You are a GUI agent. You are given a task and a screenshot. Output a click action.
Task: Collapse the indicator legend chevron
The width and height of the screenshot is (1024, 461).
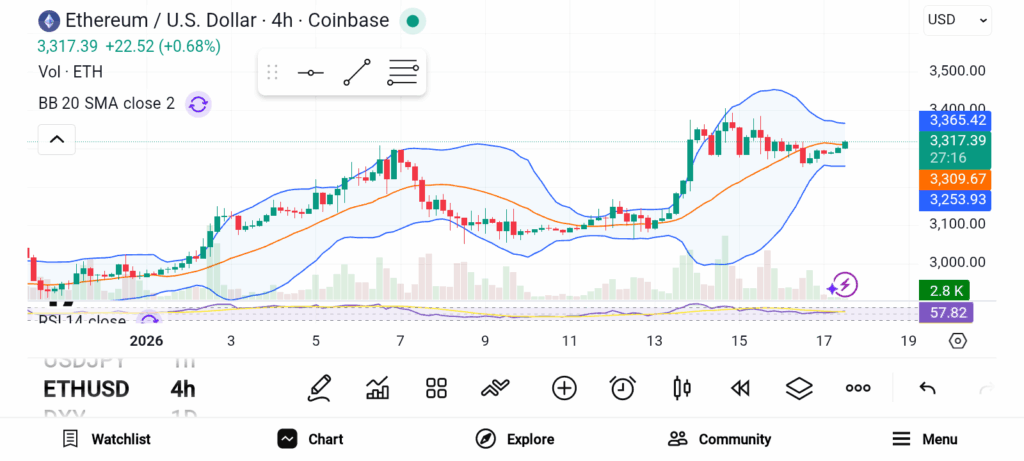point(57,139)
